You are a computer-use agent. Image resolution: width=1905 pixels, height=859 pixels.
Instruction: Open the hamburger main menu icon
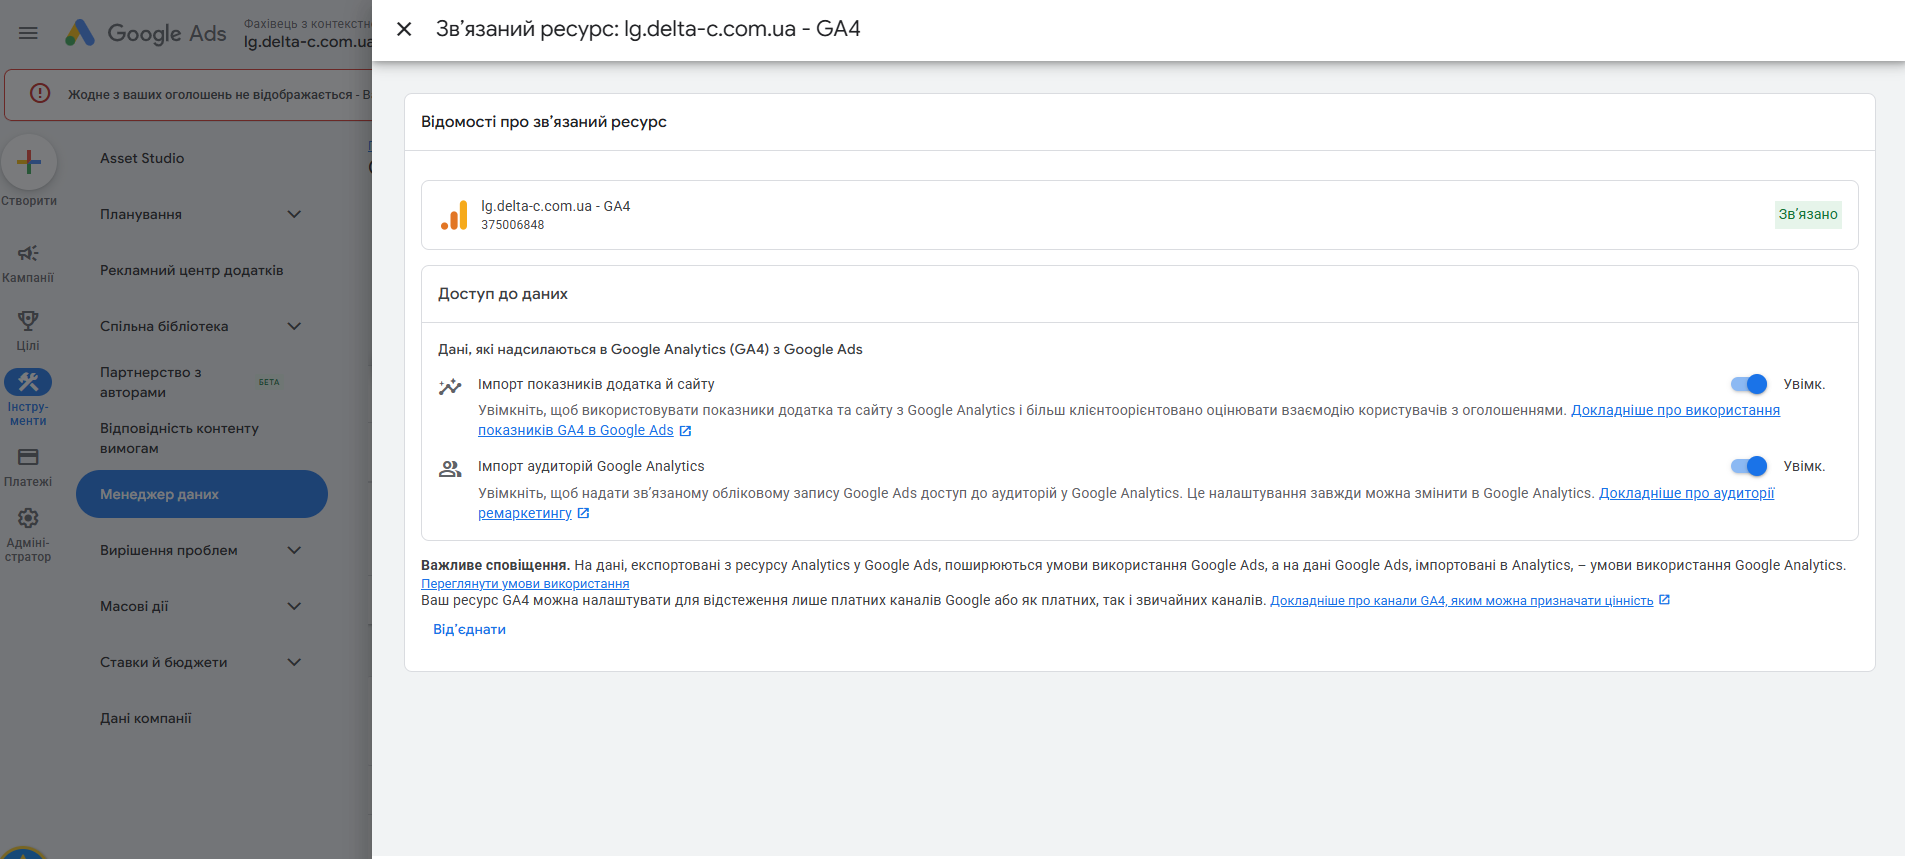(x=28, y=33)
